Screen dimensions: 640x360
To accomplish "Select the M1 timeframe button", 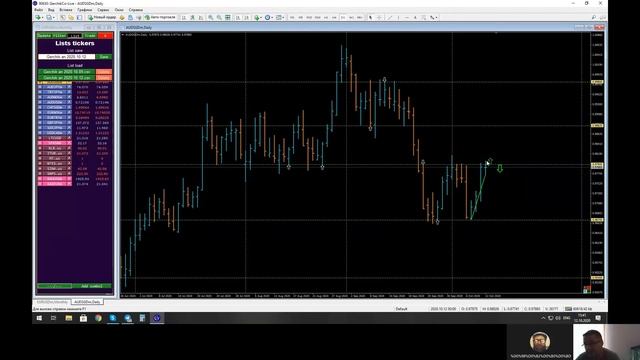I will tap(292, 18).
